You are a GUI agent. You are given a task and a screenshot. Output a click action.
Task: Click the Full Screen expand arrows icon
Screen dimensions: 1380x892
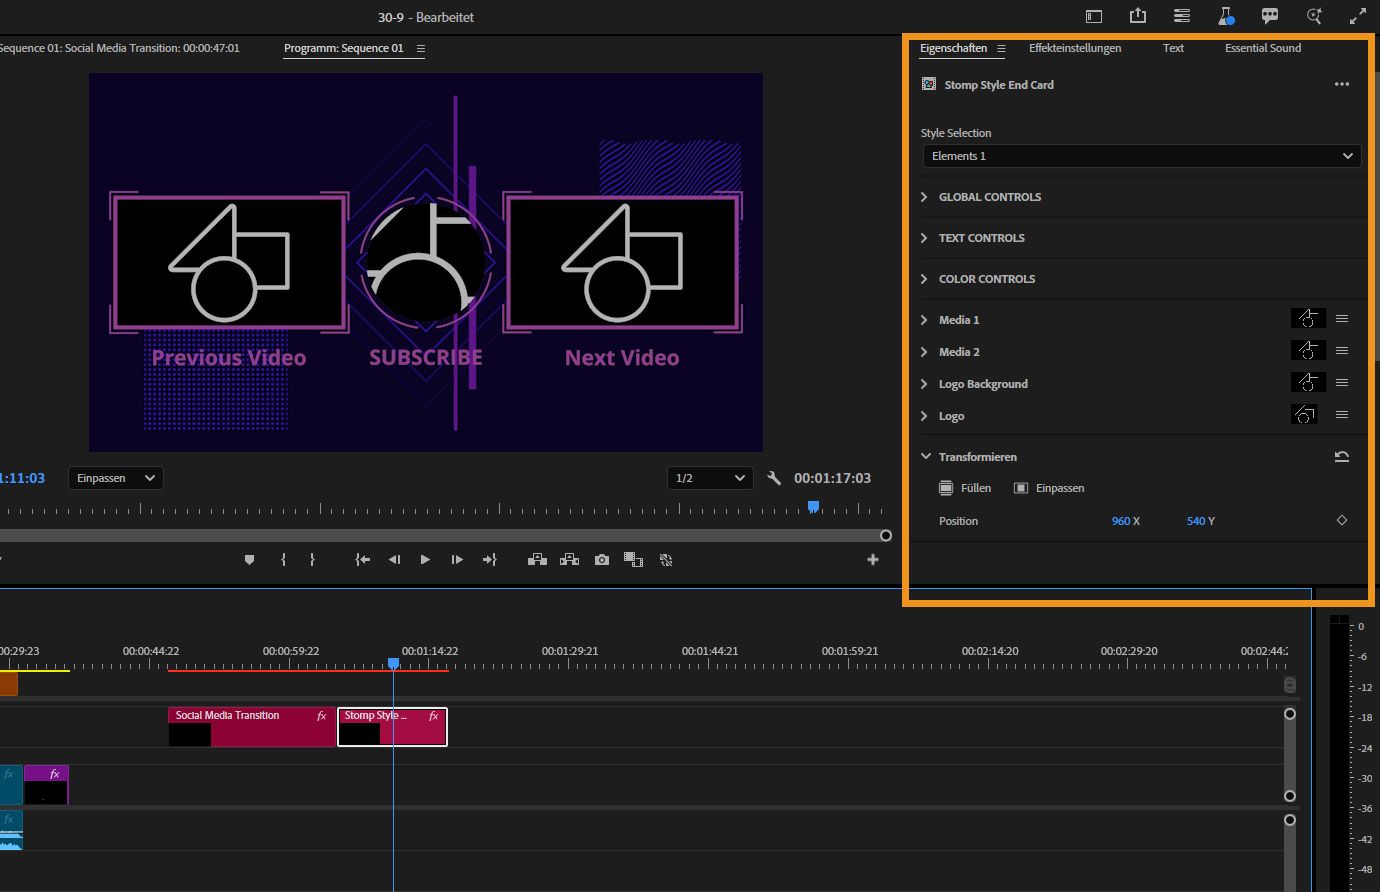point(1358,16)
